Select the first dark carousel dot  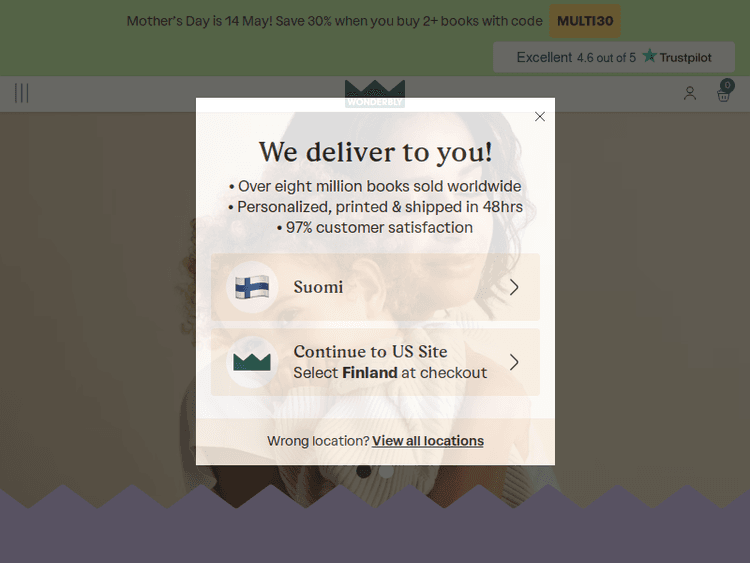(x=364, y=471)
